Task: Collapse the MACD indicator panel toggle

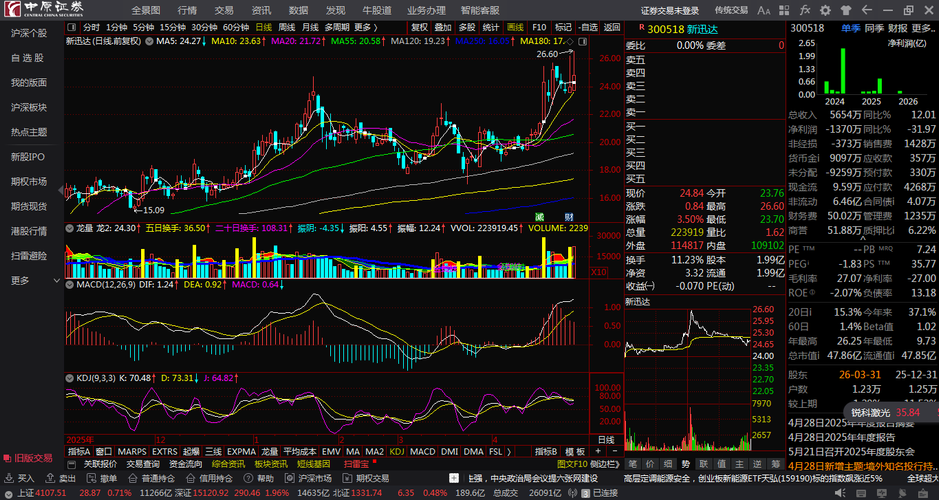Action: coord(70,284)
